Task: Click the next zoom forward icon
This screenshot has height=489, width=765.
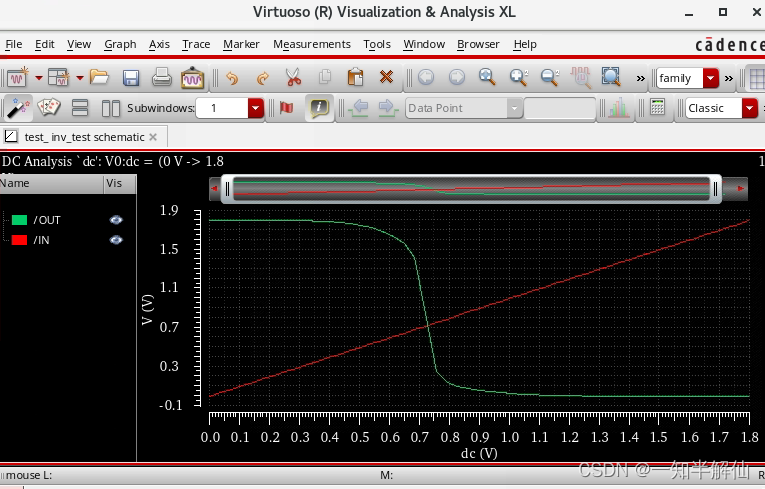Action: click(x=457, y=77)
